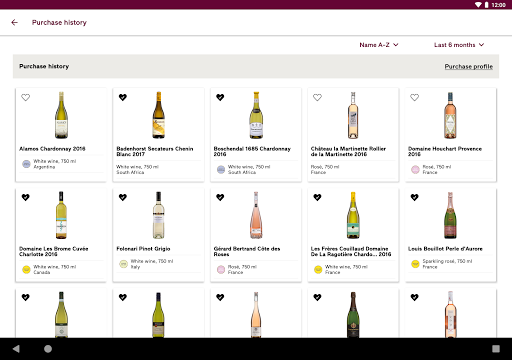Click the badge icon on Folonari Pinot Grigio
Viewport: 512px width, 360px height.
click(123, 264)
